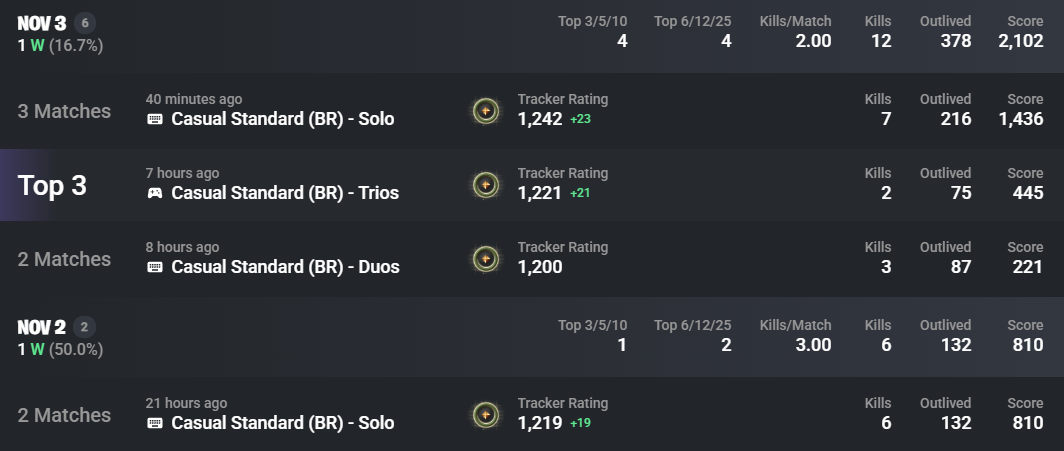1064x451 pixels.
Task: Click the rating badge icon next to 1,200
Action: tap(486, 259)
